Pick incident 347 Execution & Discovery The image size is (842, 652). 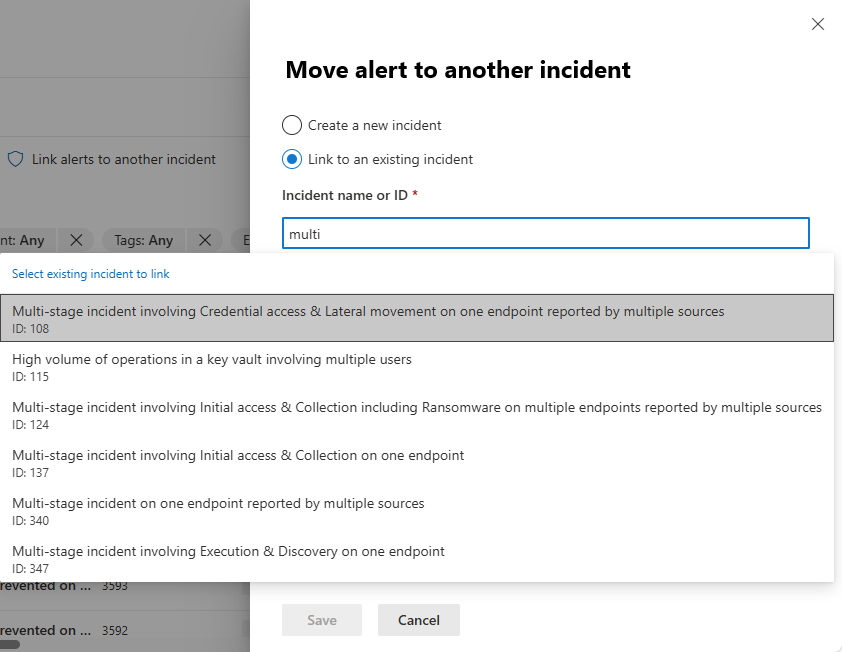pyautogui.click(x=228, y=558)
